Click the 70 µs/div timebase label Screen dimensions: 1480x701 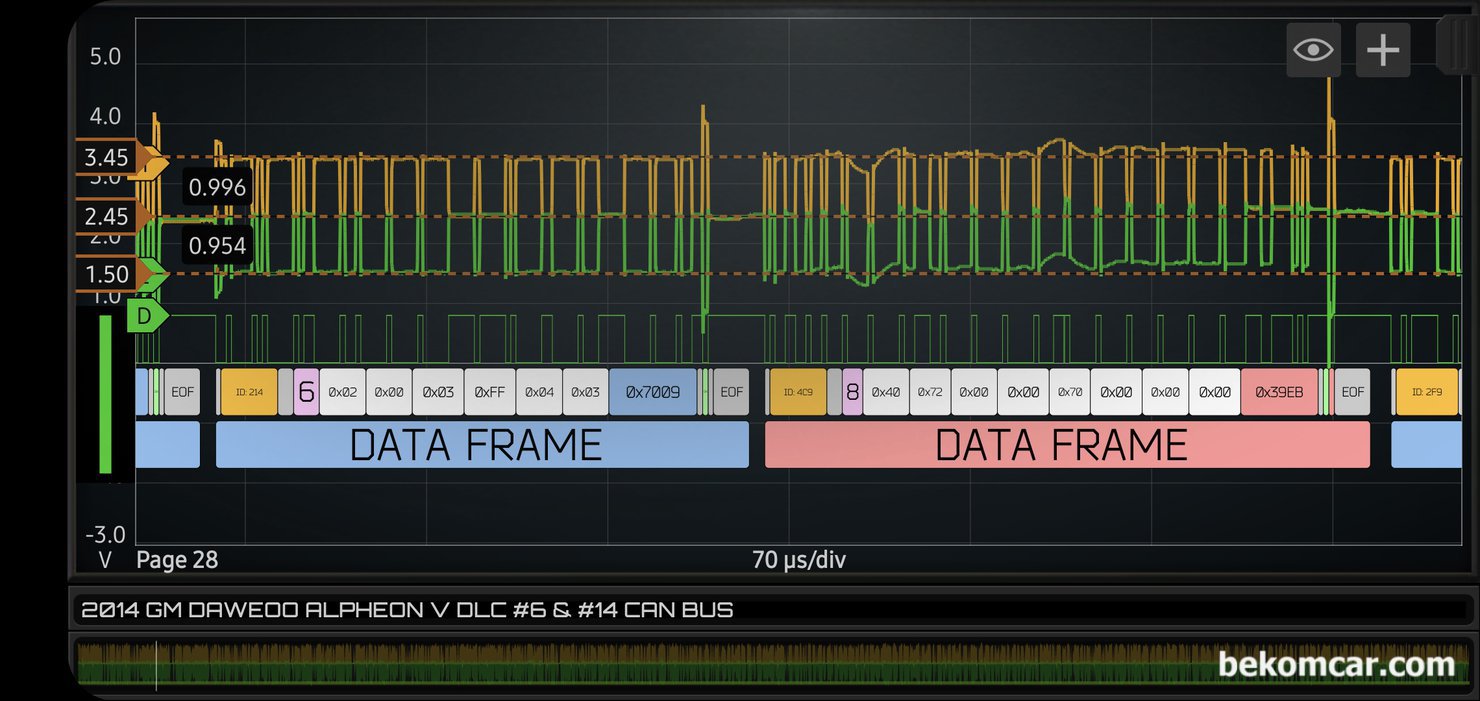point(798,560)
